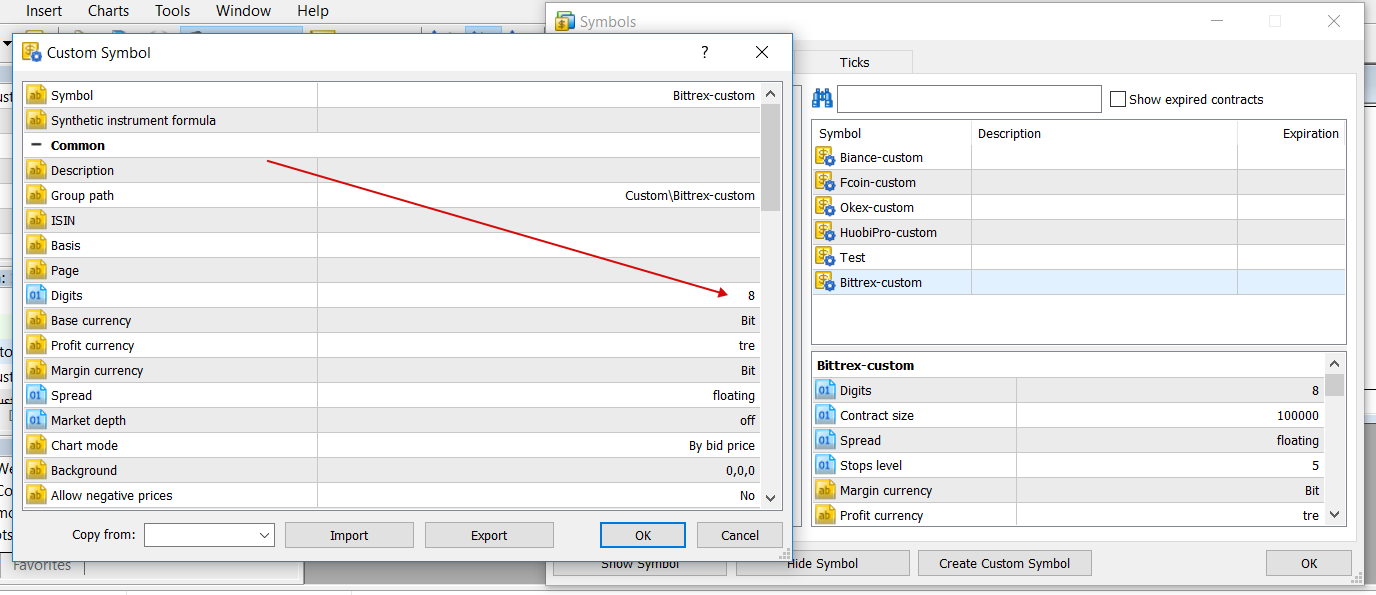Click scroll down arrow in Symbols details panel

point(1335,515)
